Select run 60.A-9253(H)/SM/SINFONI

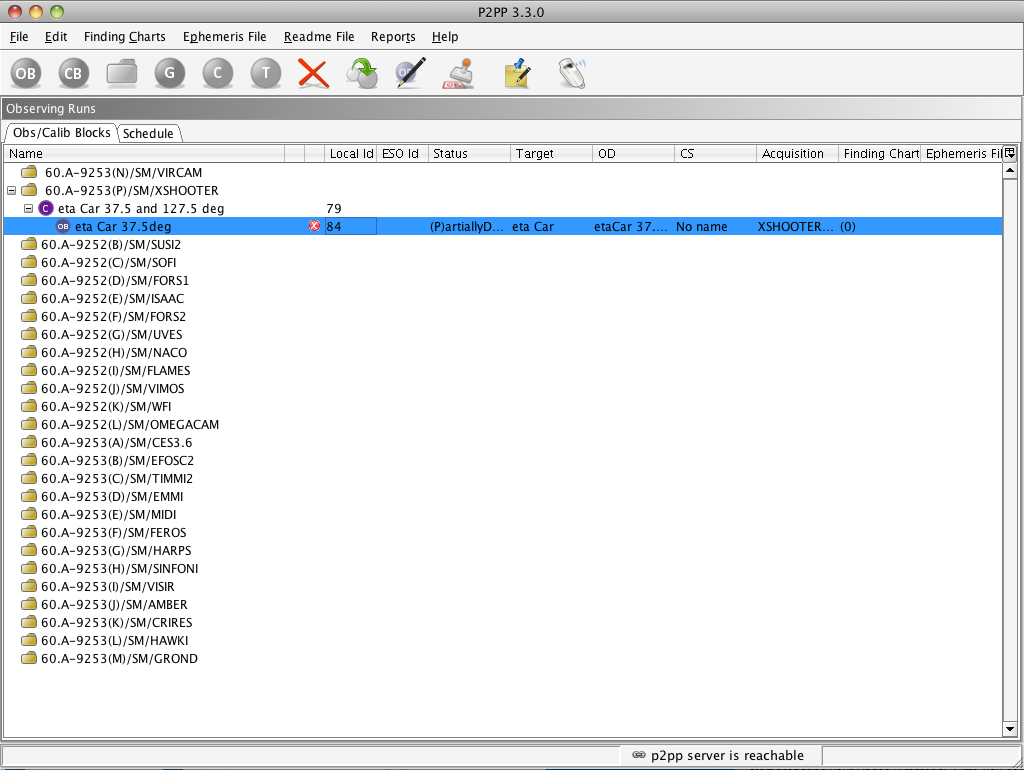tap(120, 568)
